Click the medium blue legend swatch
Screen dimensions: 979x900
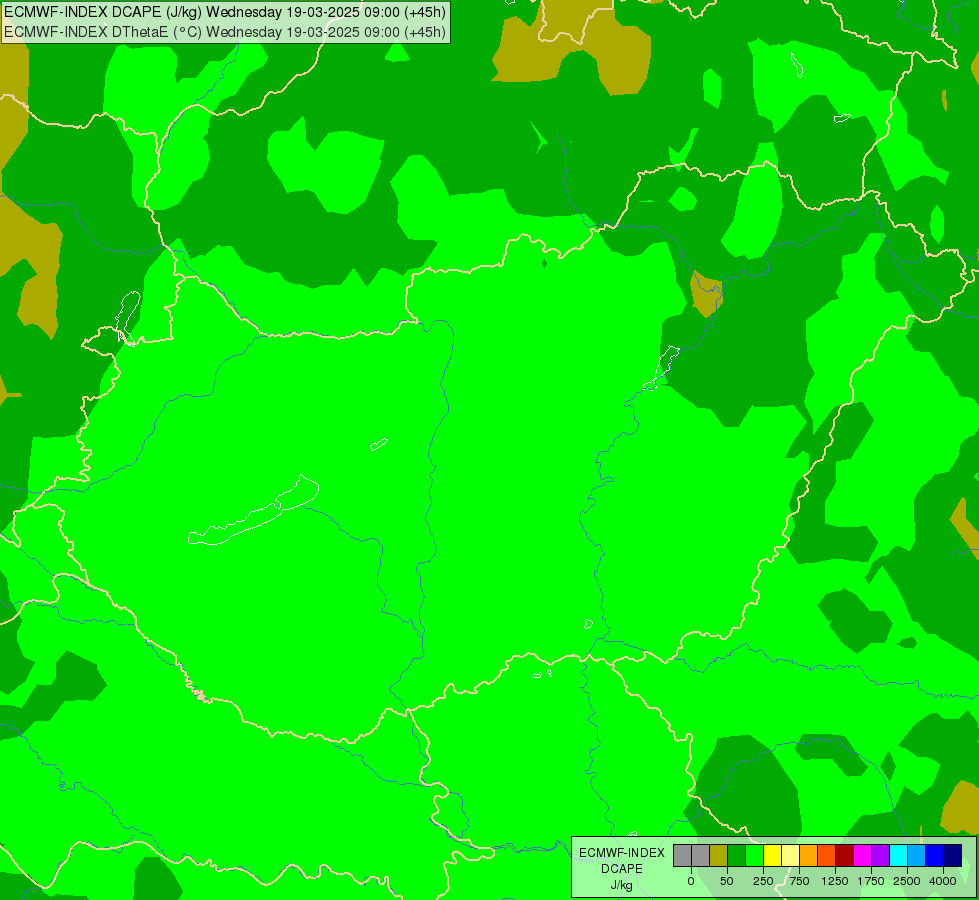tap(935, 855)
